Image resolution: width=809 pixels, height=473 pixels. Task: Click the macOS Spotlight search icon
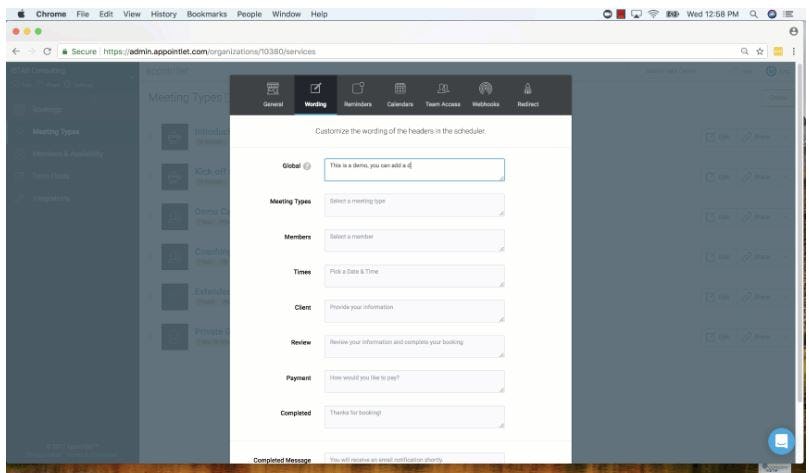click(754, 14)
